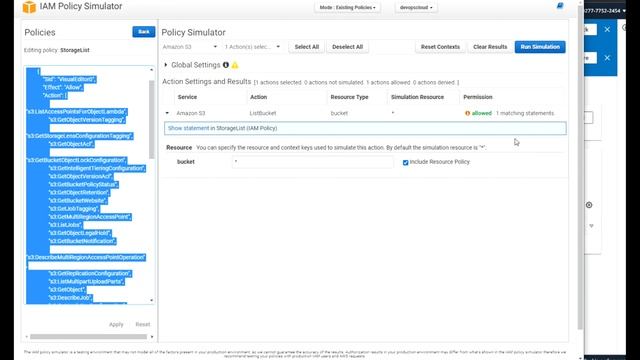Click the policy editor vertical scrollbar thumb
This screenshot has height=360, width=640.
tap(152, 119)
